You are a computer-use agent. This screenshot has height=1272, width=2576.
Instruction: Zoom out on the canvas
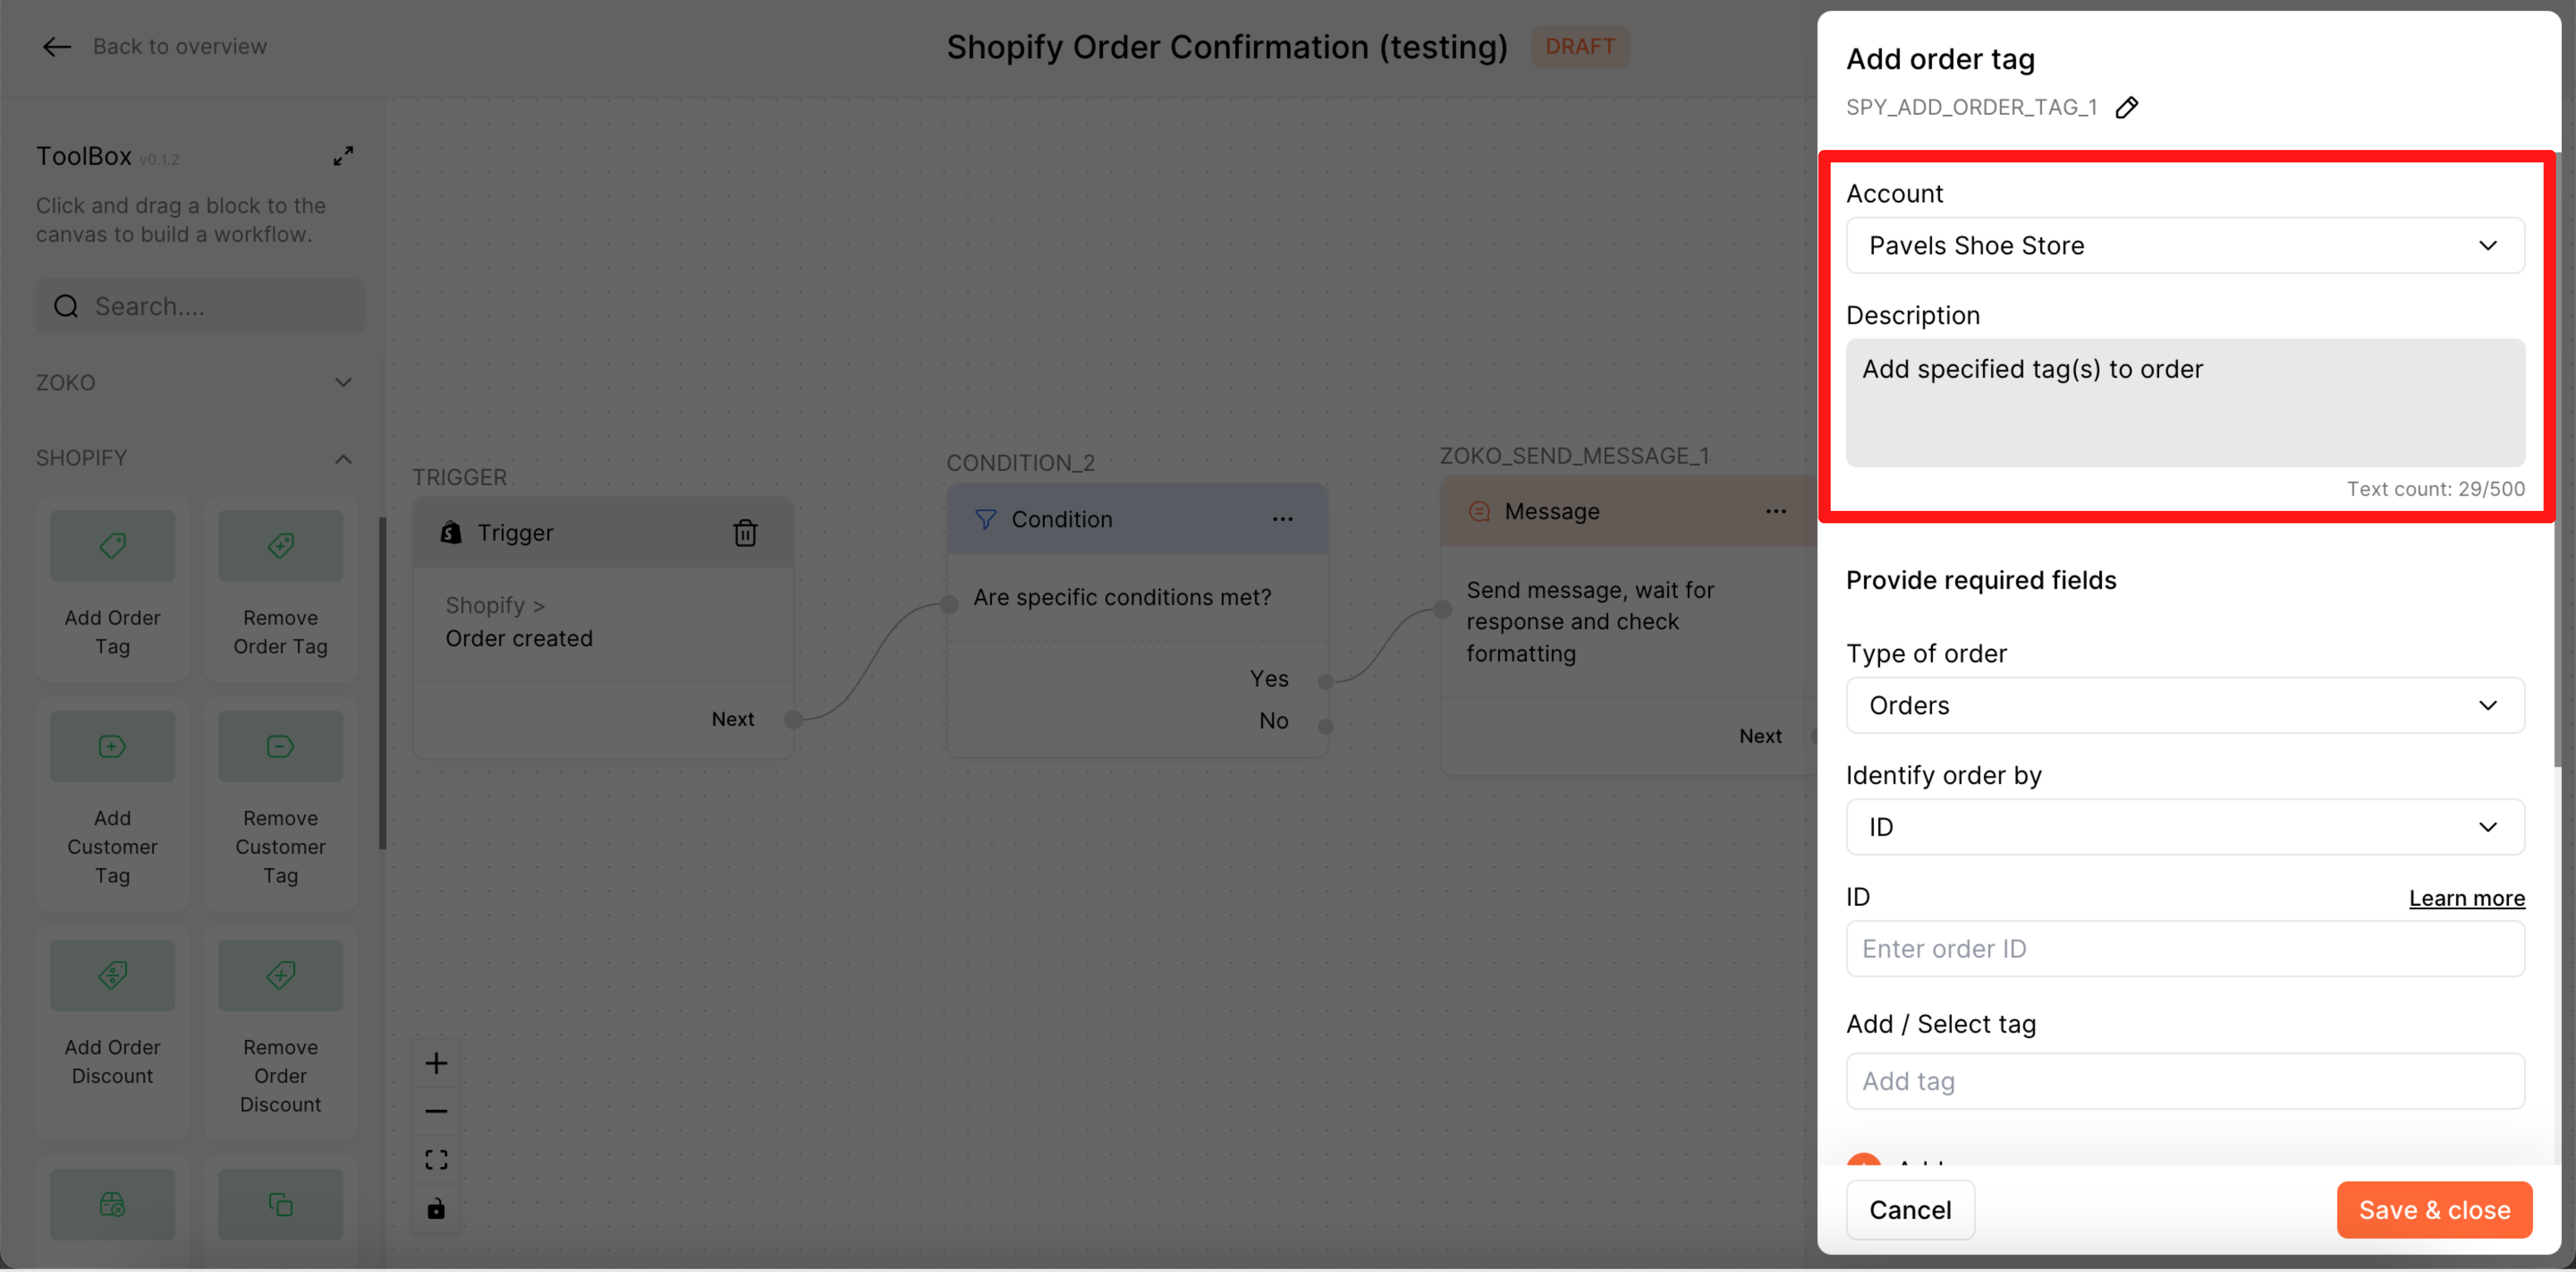tap(436, 1111)
